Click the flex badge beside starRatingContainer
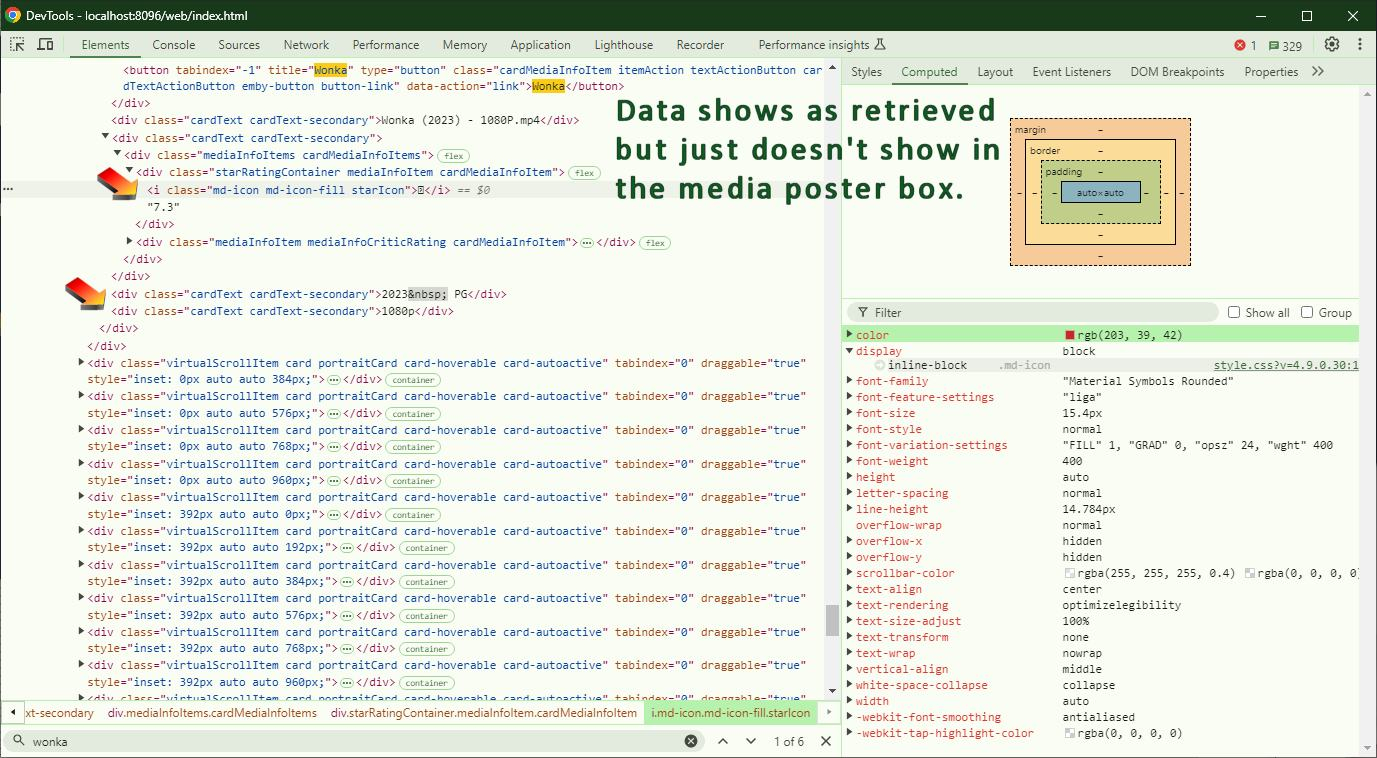Viewport: 1377px width, 758px height. [x=584, y=173]
